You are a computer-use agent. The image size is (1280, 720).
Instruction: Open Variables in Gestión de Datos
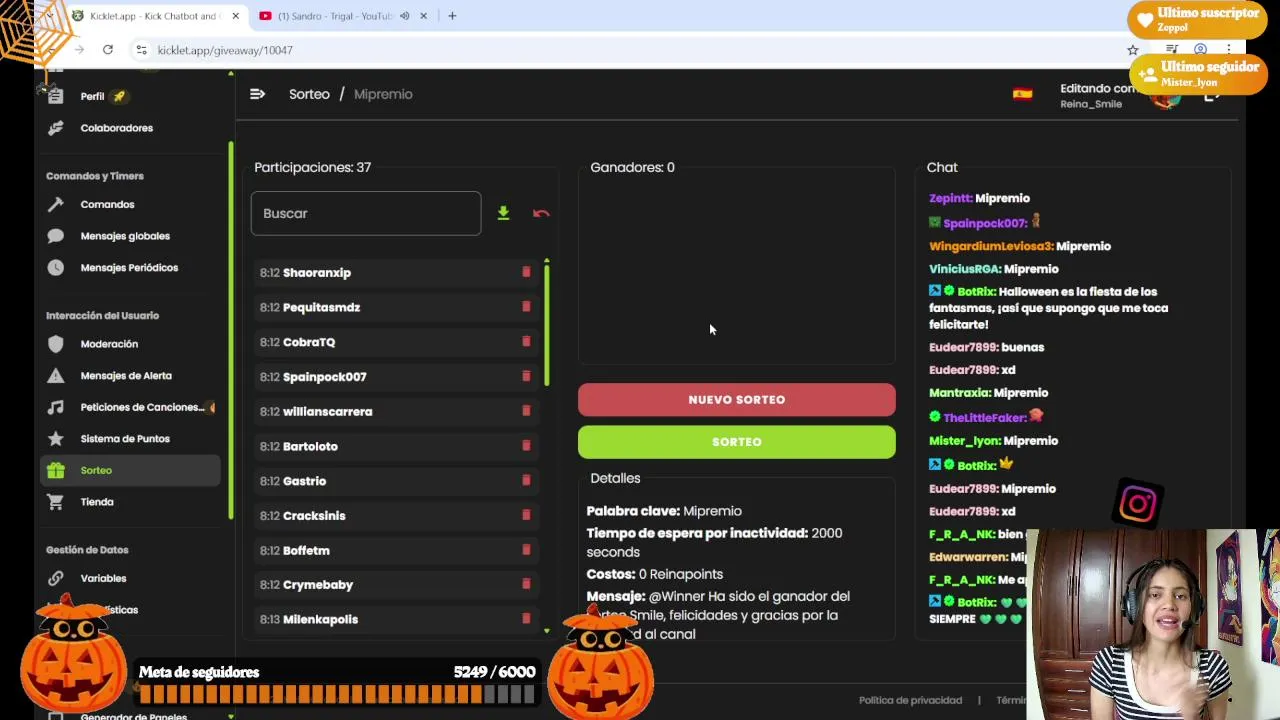(103, 578)
